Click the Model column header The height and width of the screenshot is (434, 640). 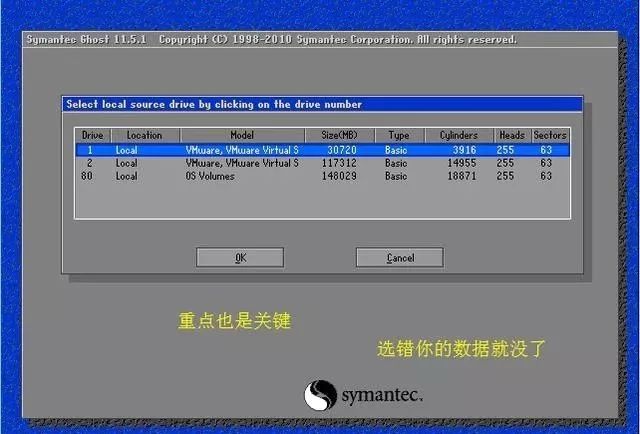(242, 135)
